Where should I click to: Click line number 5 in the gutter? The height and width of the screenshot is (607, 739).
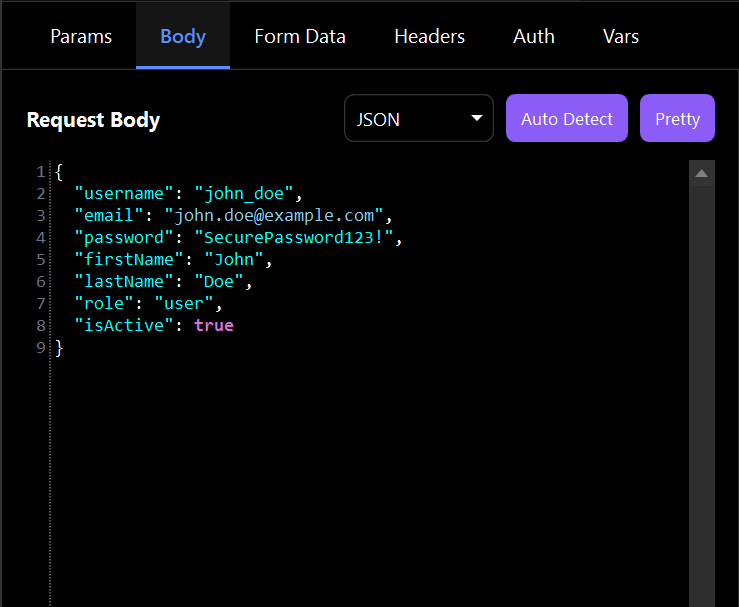pyautogui.click(x=41, y=260)
